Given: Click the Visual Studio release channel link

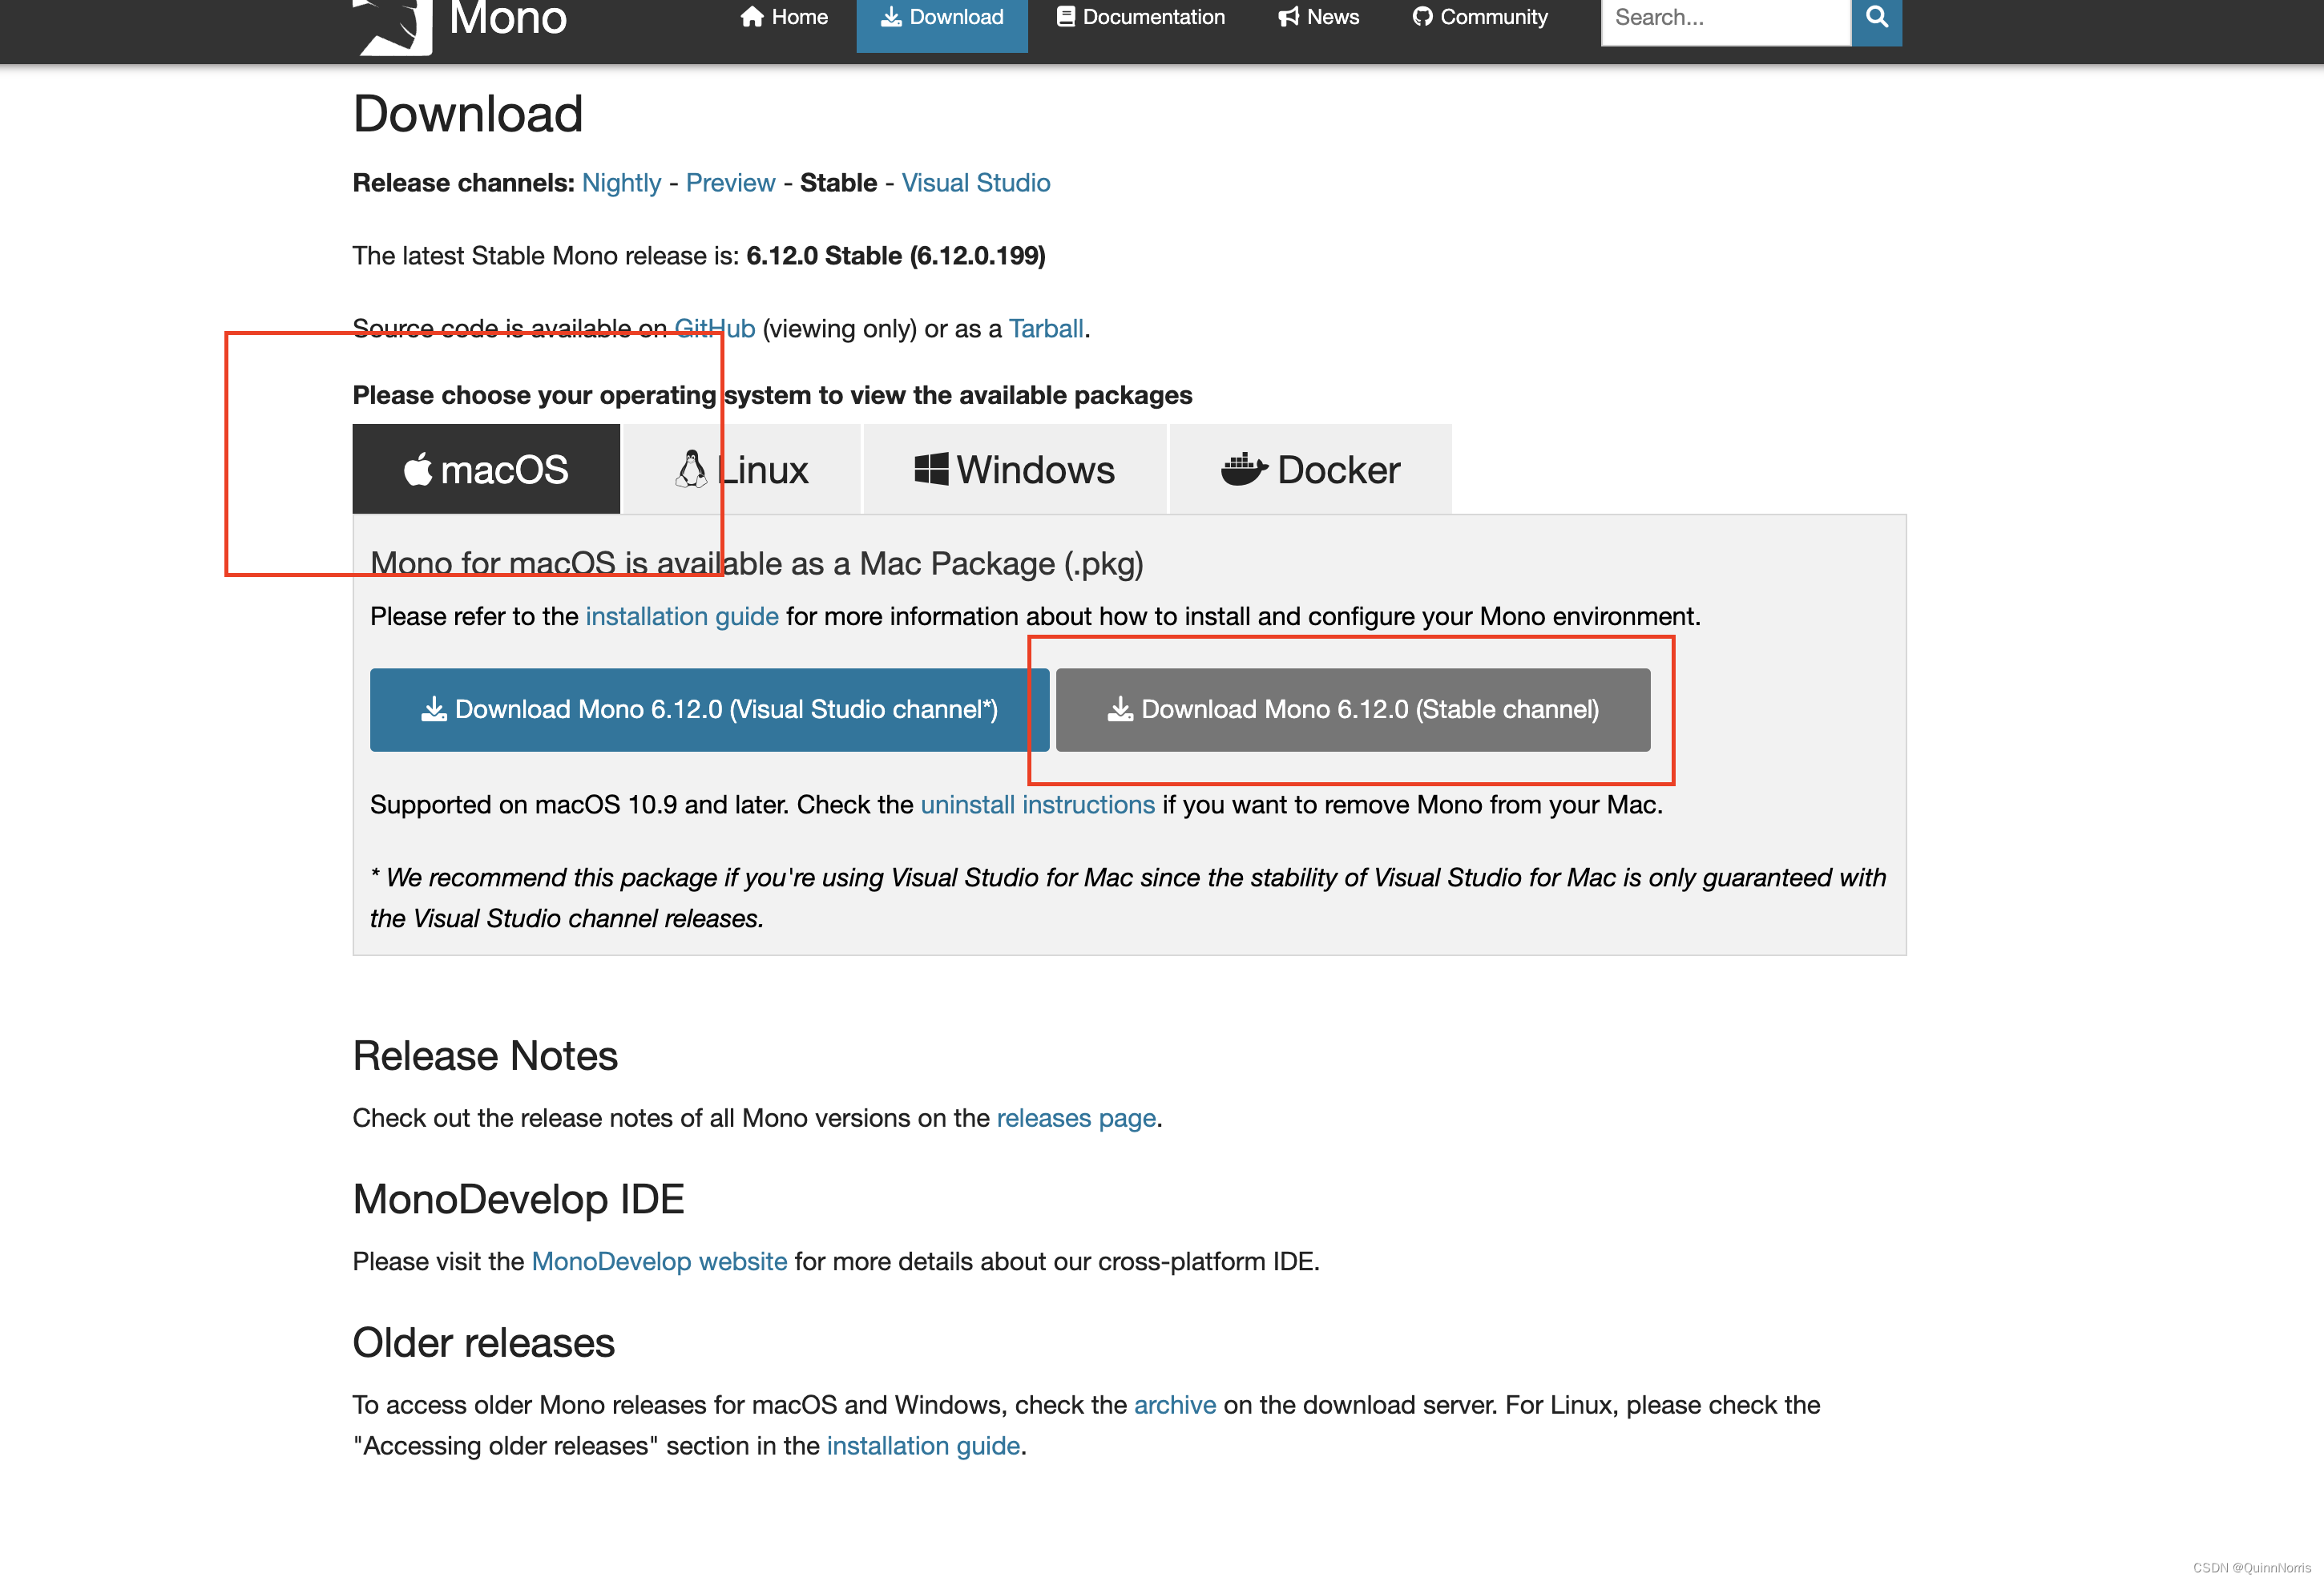Looking at the screenshot, I should (976, 182).
